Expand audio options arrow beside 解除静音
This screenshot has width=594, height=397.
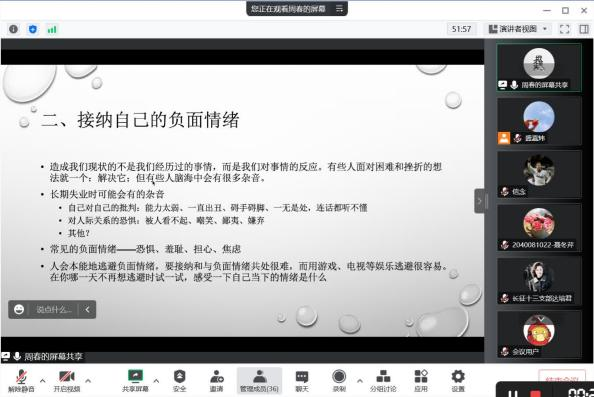tap(43, 380)
